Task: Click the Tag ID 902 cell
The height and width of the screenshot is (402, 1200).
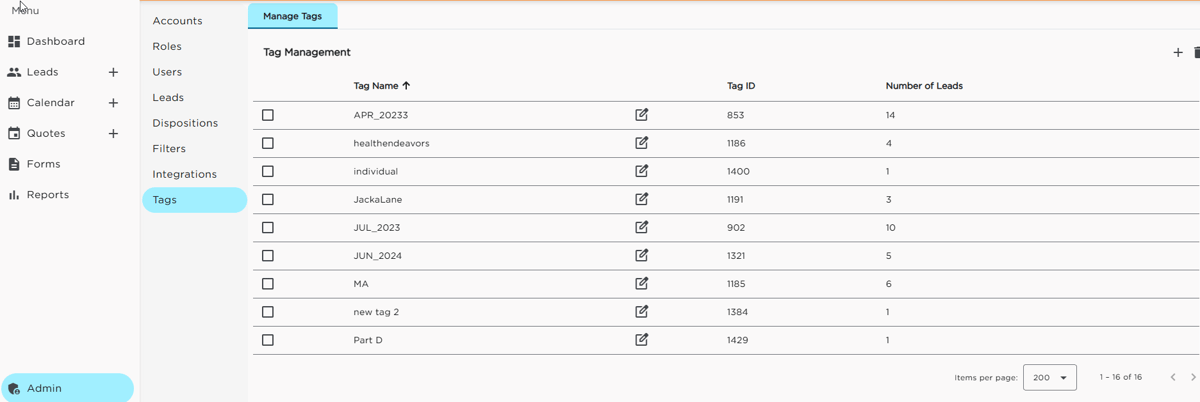Action: click(736, 227)
